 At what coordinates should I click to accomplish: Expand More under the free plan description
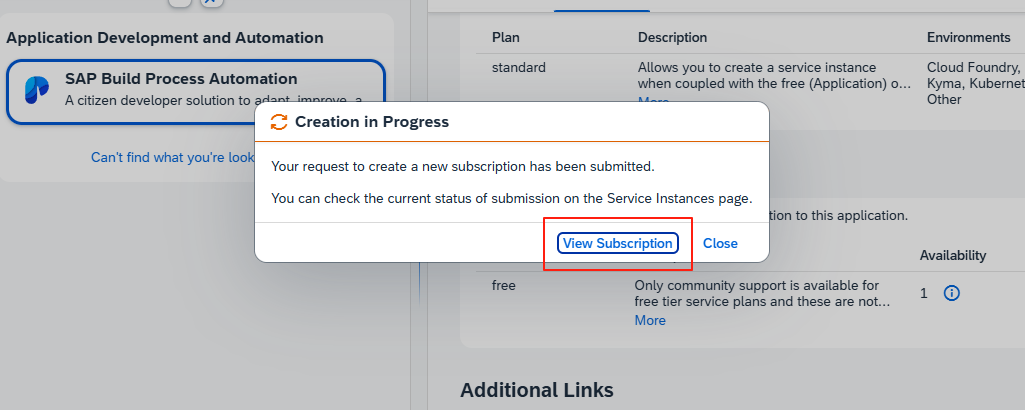click(650, 320)
